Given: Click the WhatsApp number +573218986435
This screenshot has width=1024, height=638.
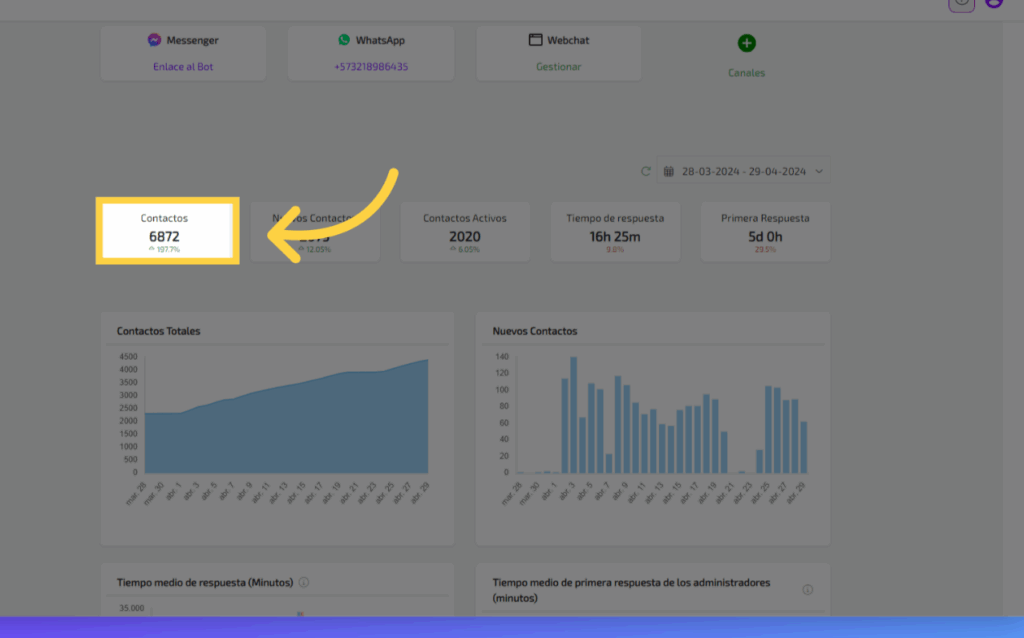Looking at the screenshot, I should [x=371, y=67].
